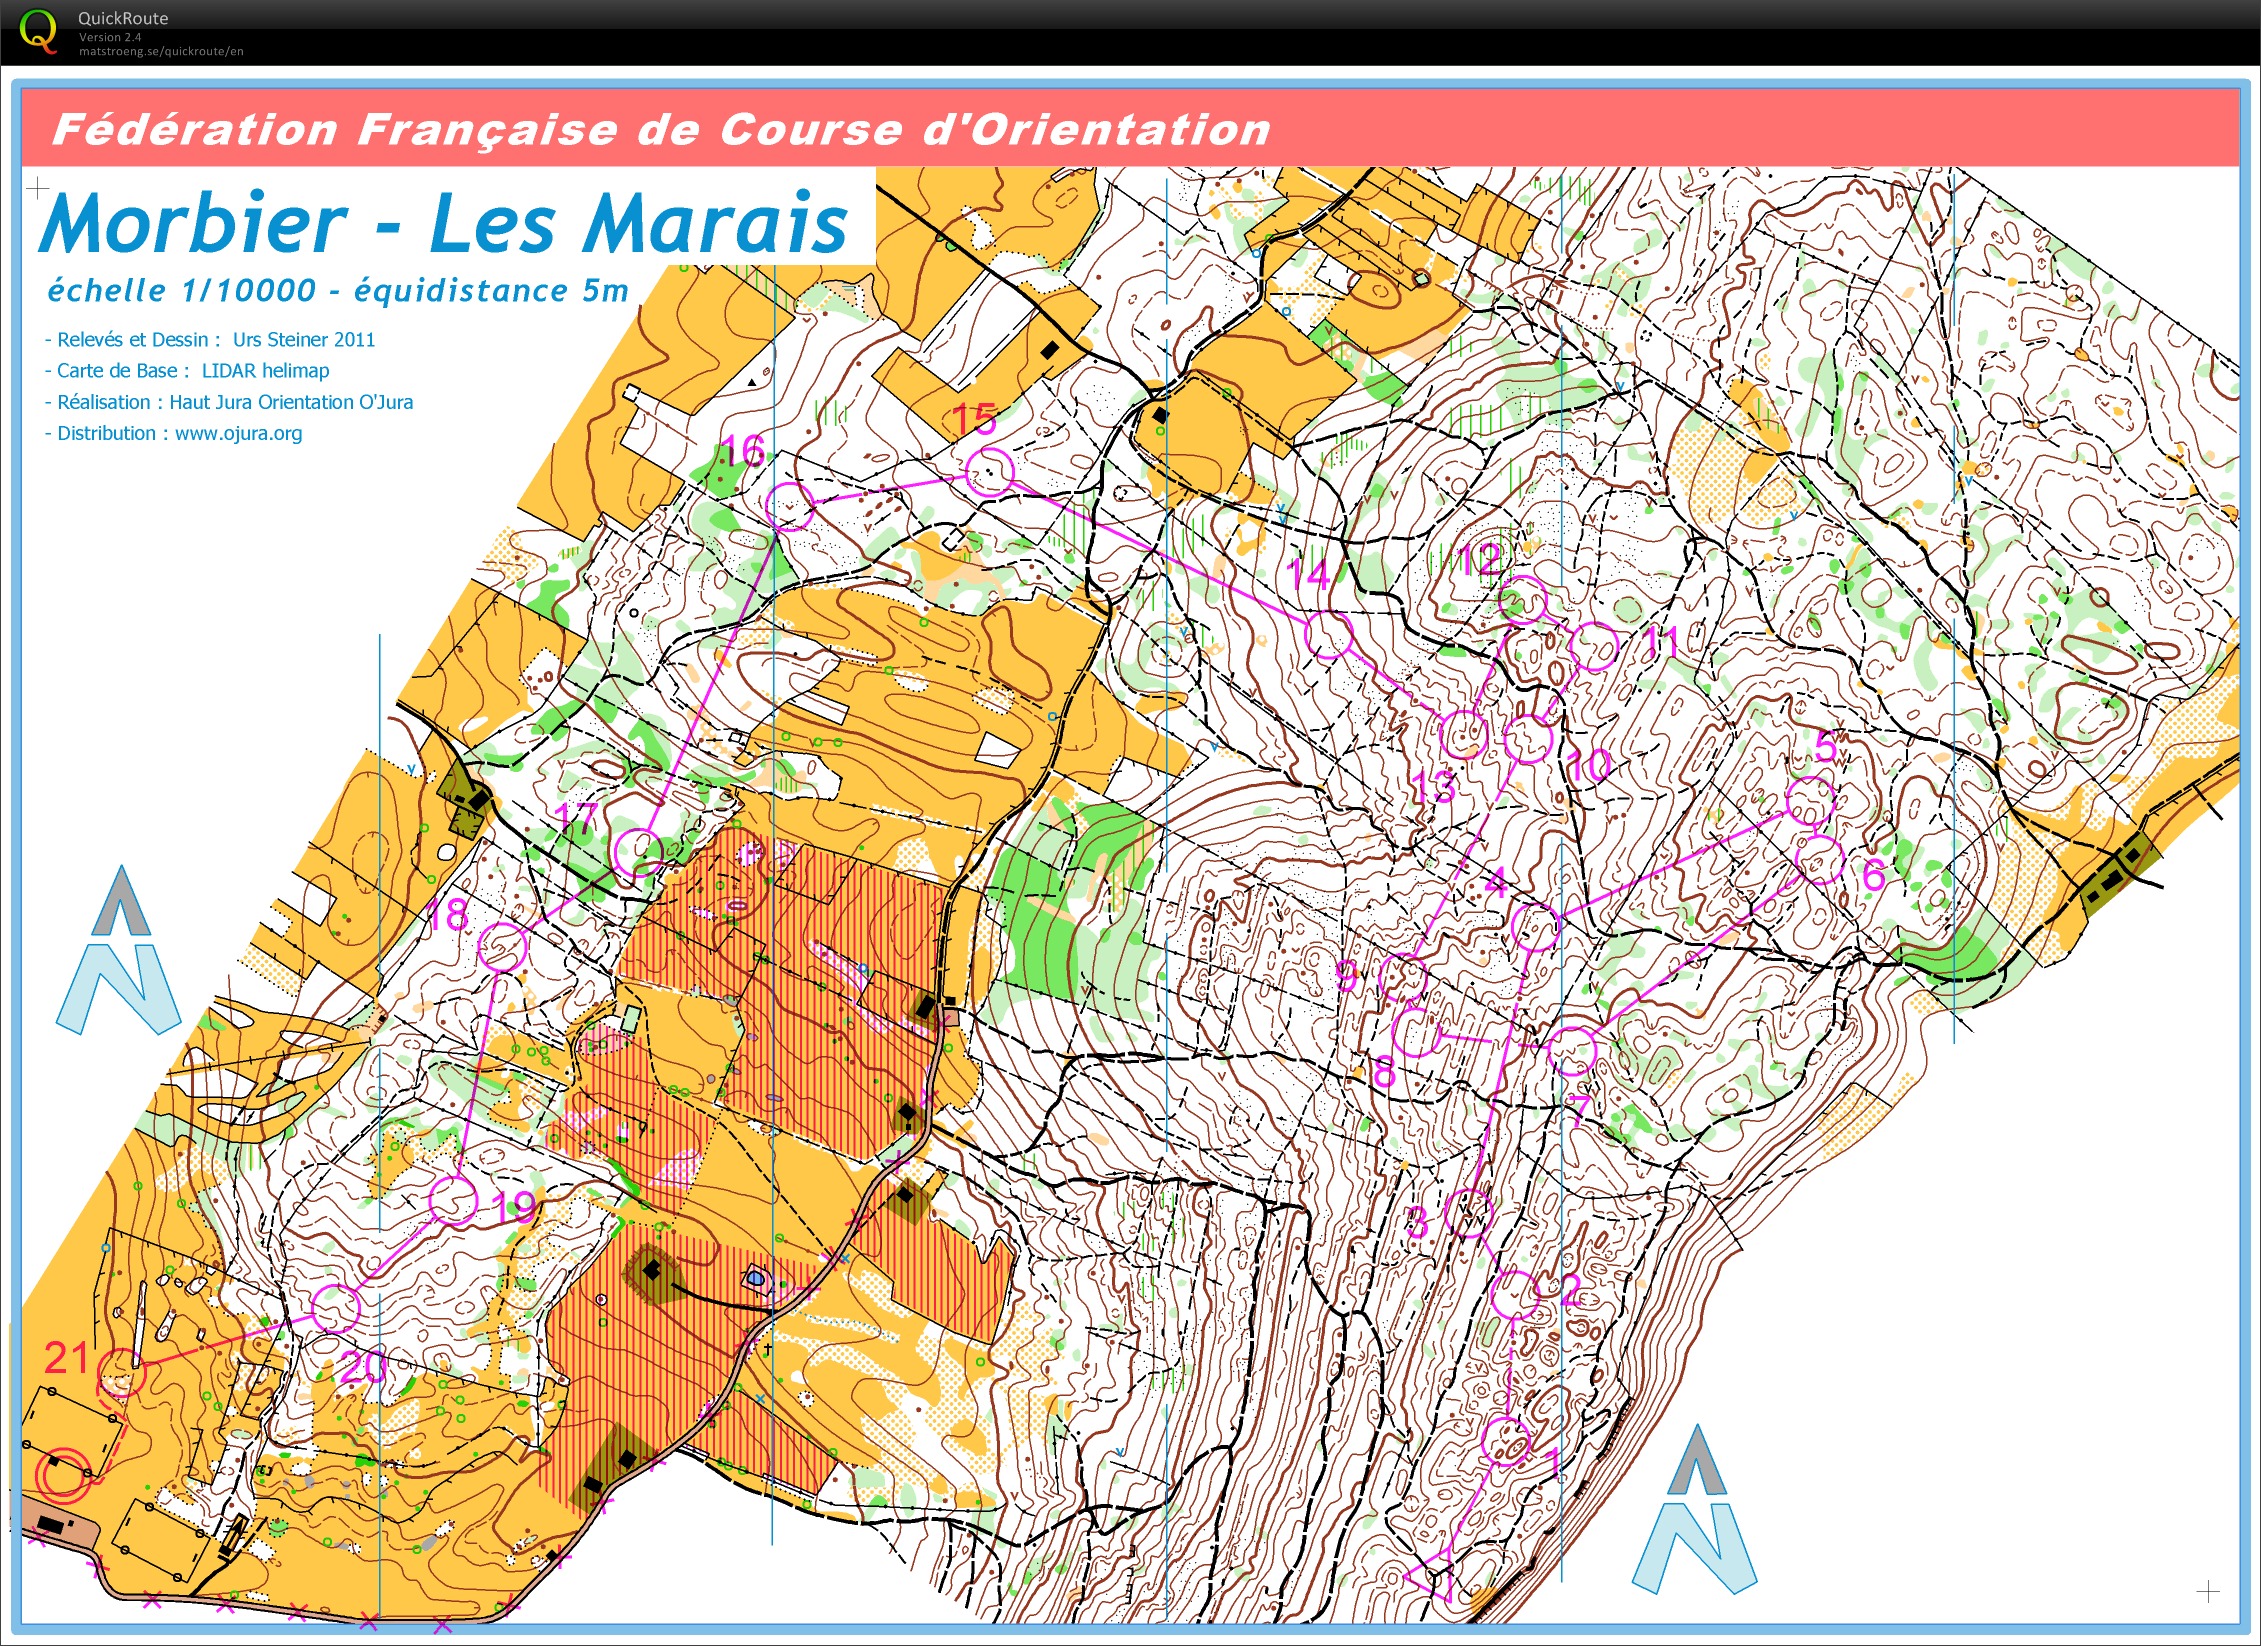Click control circle 3 on the map
2261x1646 pixels.
pyautogui.click(x=1469, y=1213)
